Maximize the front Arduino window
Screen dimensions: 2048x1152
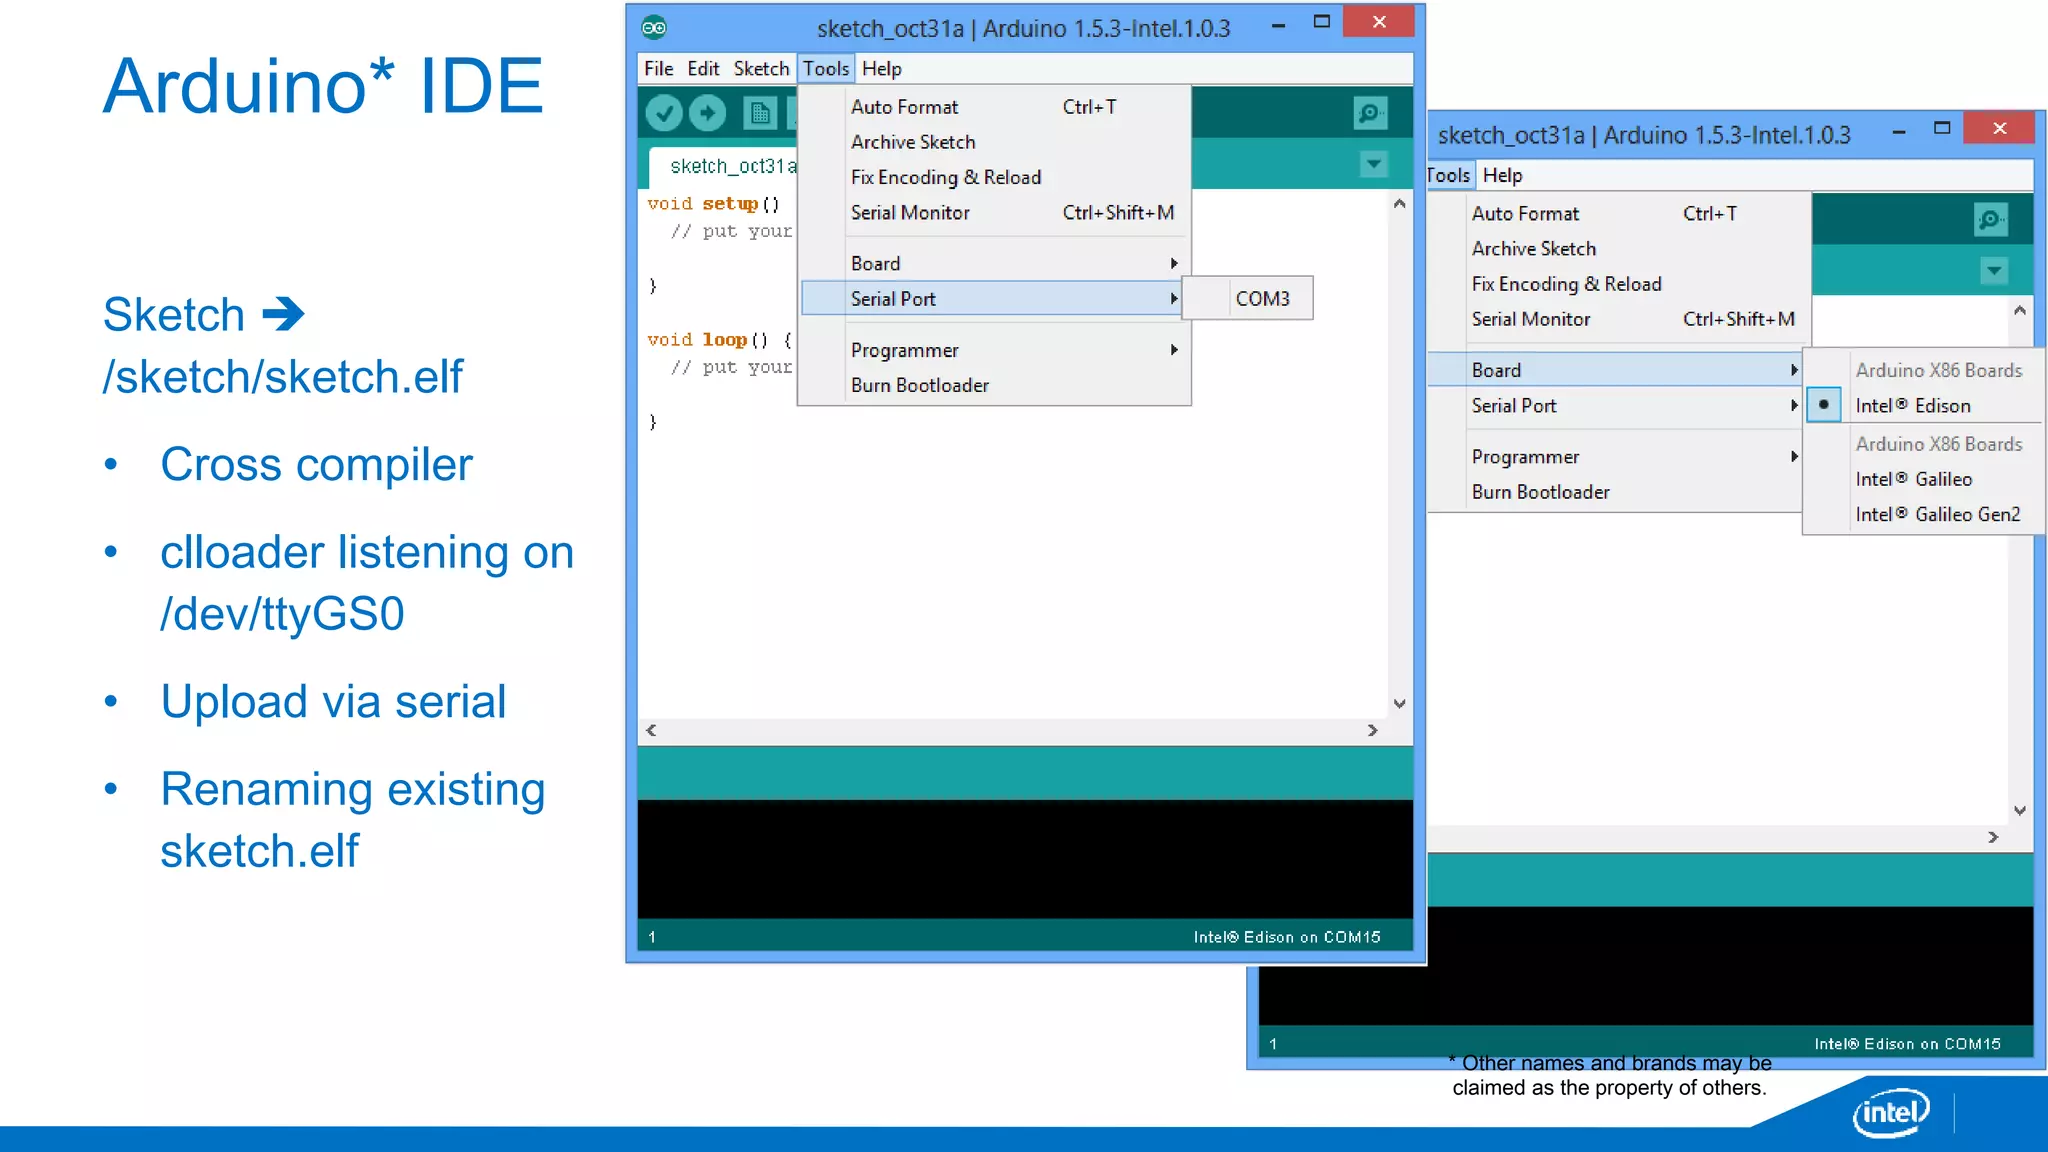coord(1321,22)
